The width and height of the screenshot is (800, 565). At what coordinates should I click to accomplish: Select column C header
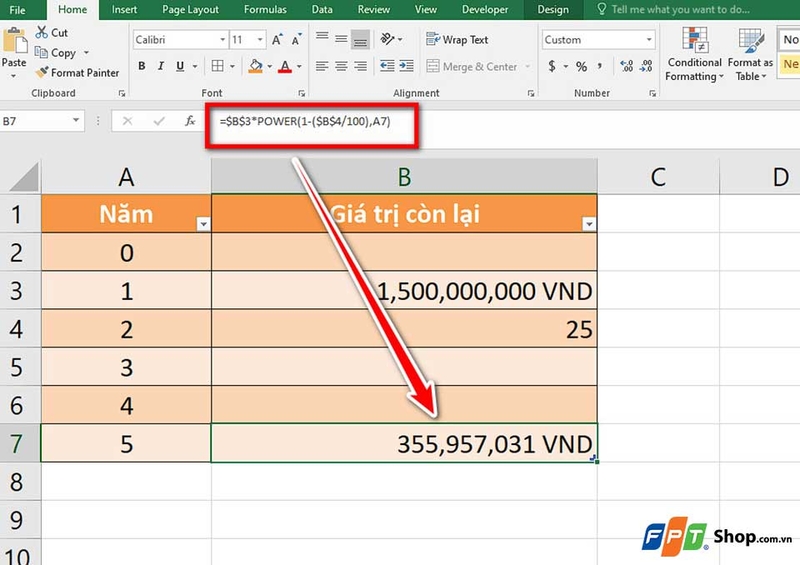coord(658,177)
